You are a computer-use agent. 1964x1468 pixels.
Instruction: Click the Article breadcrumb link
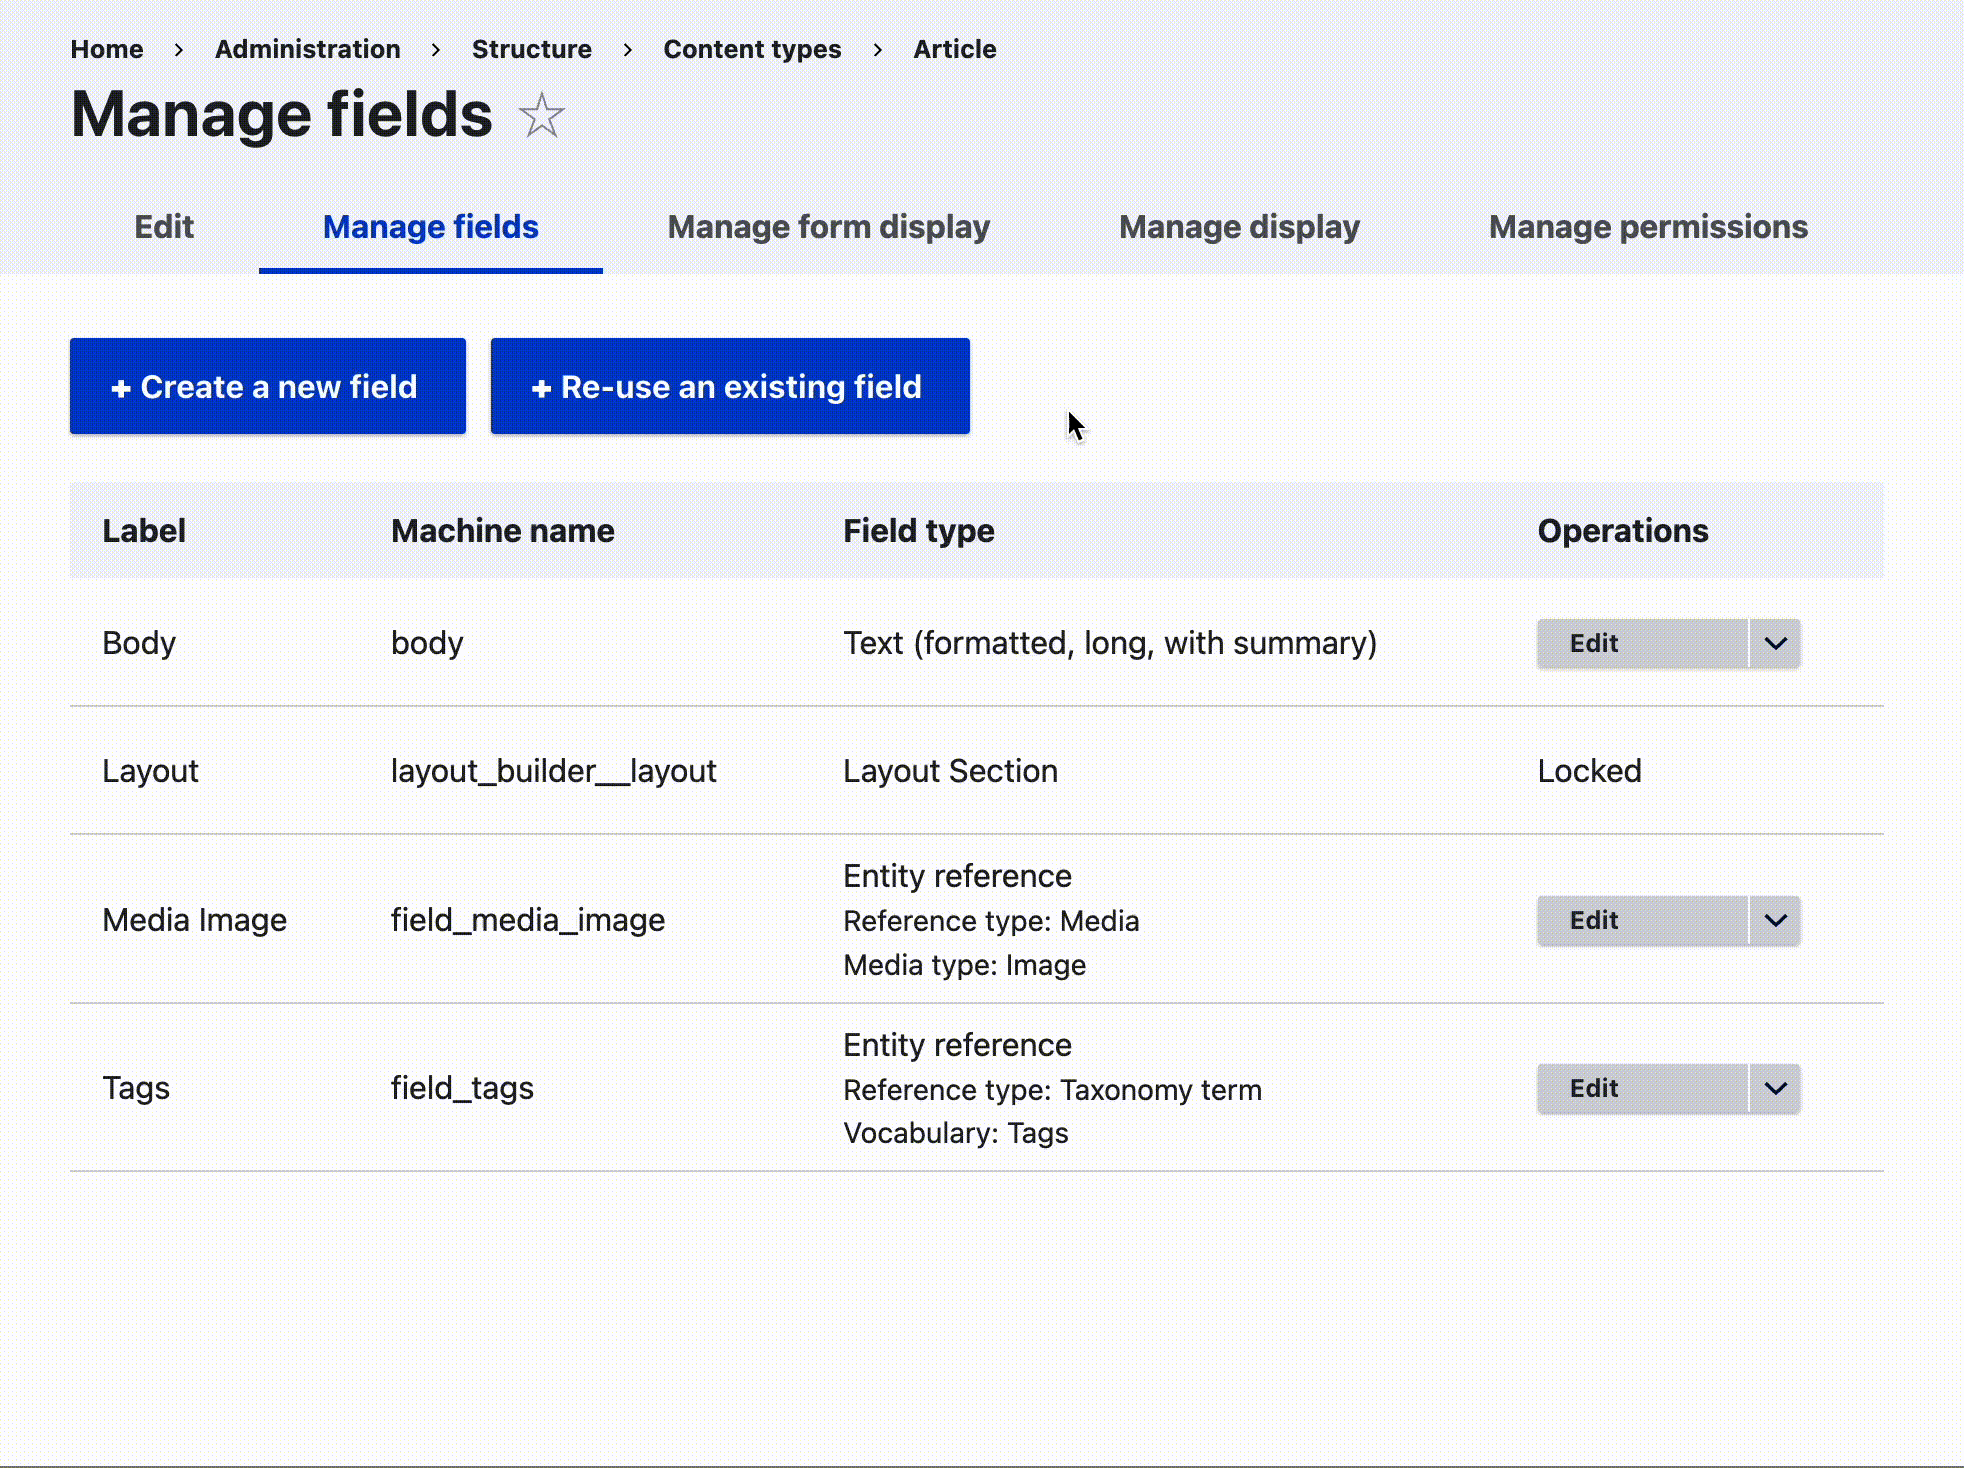tap(954, 49)
